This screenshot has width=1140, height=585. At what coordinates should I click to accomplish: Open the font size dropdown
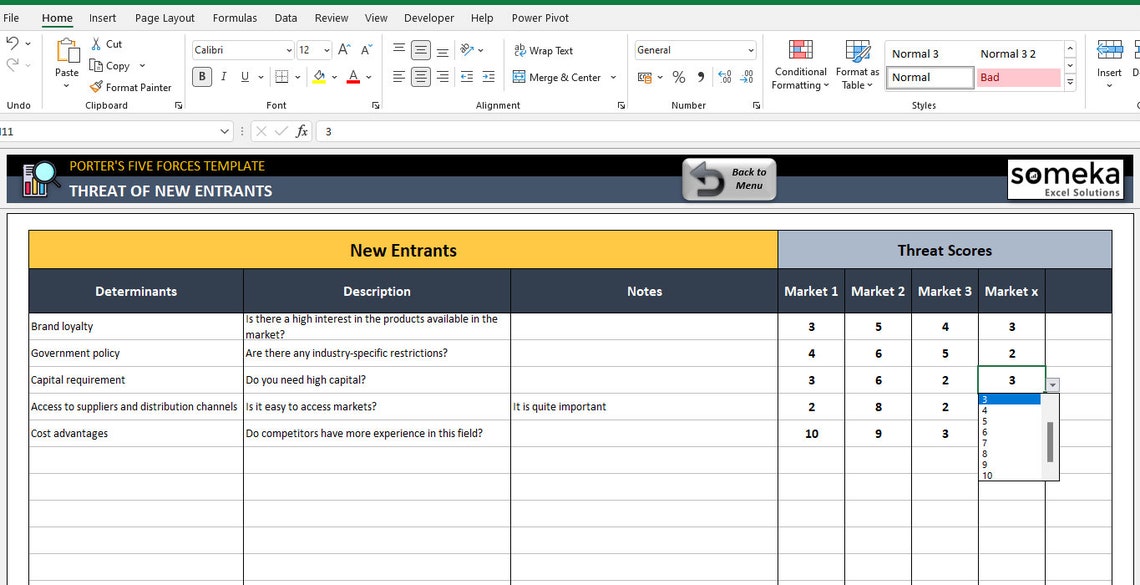[x=325, y=49]
